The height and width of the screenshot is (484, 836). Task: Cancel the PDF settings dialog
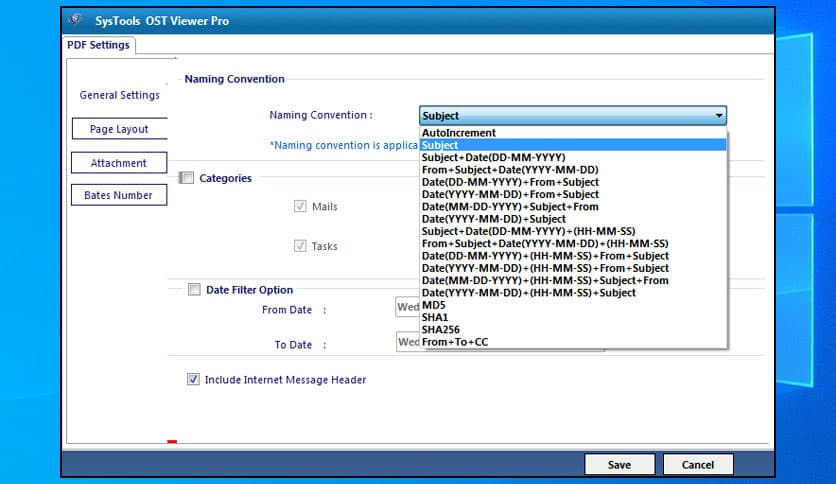(x=698, y=464)
